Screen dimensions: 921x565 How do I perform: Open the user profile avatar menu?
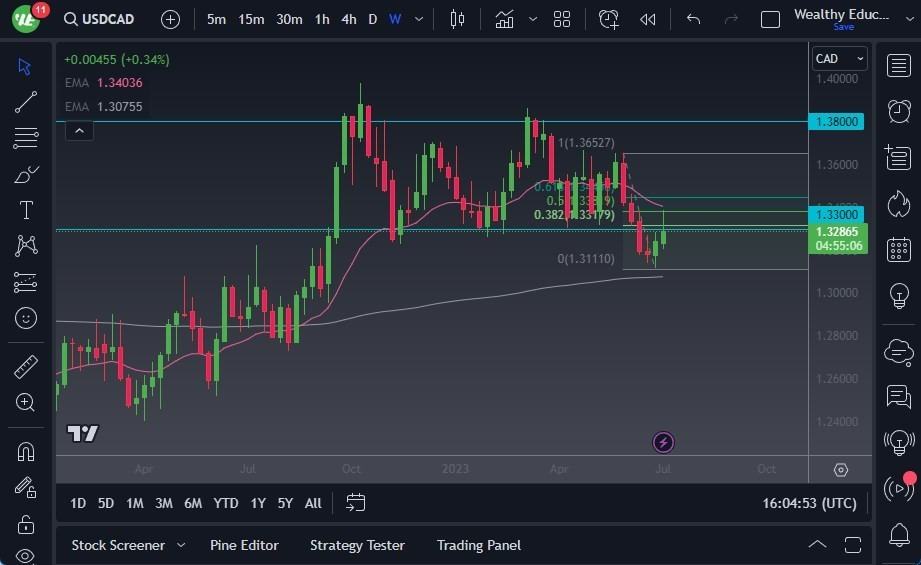coord(25,19)
